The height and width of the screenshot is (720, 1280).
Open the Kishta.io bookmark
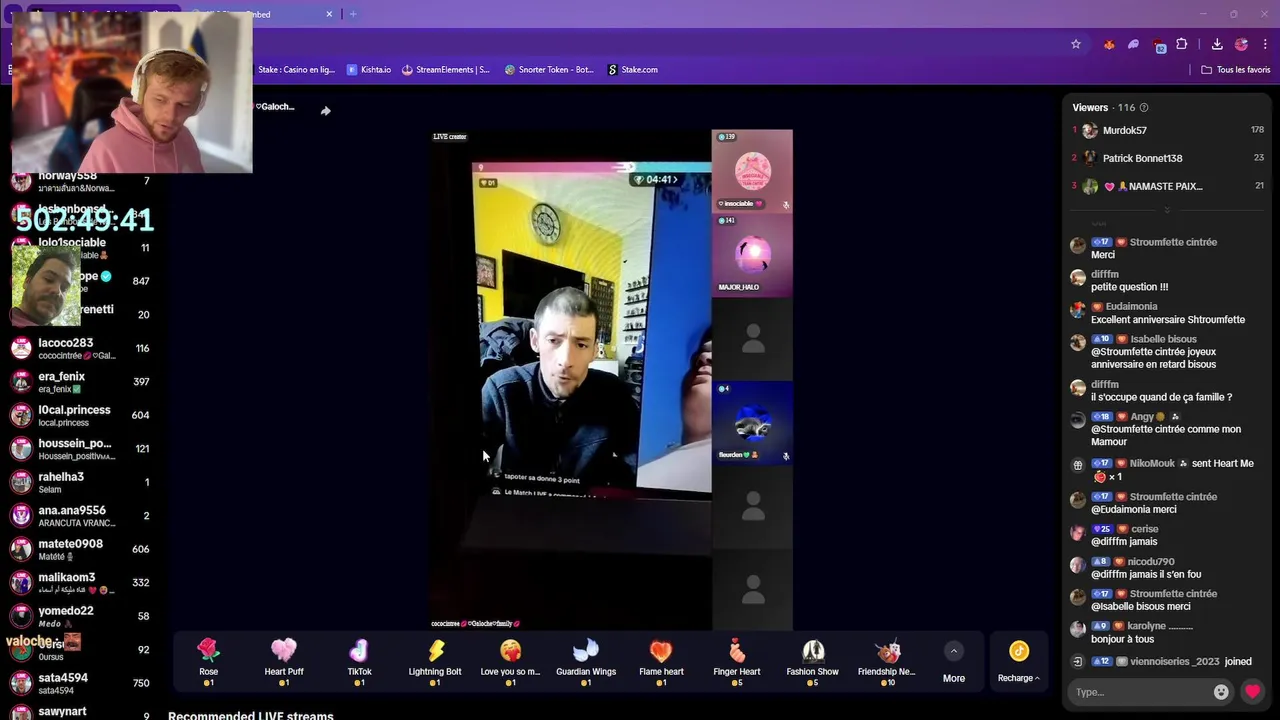369,70
